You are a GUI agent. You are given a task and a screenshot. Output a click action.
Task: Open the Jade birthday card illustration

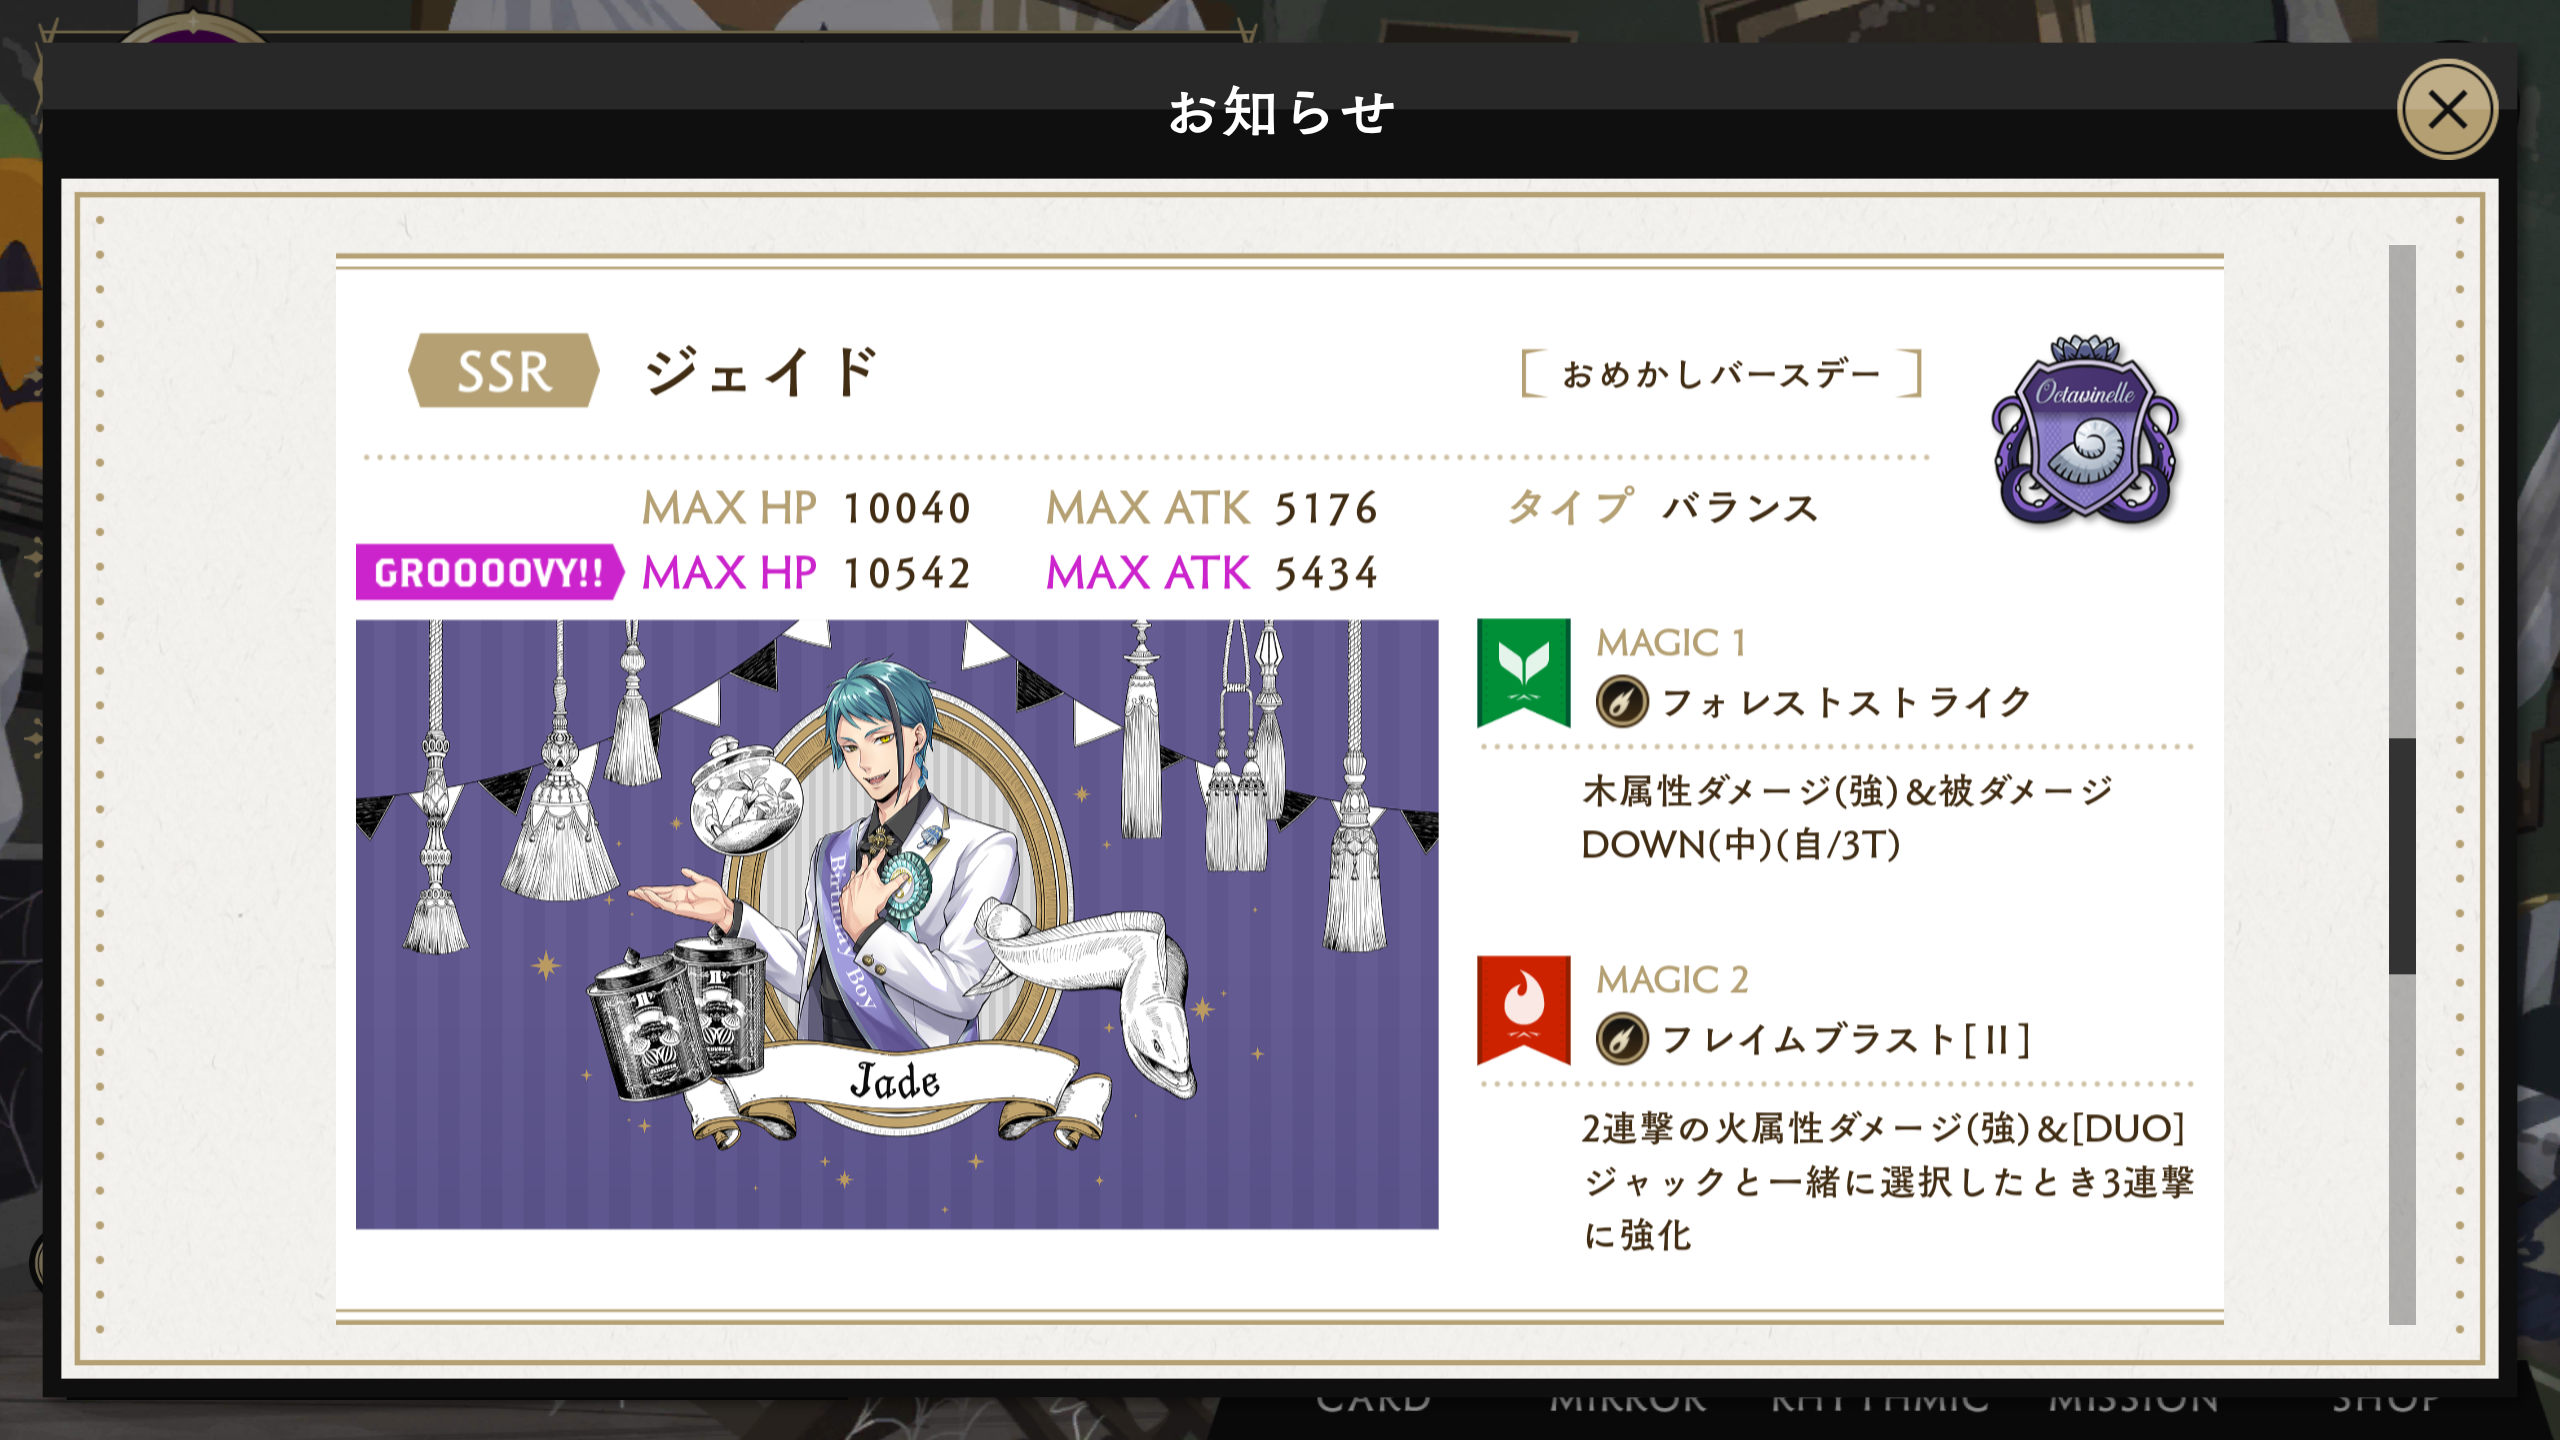(897, 924)
